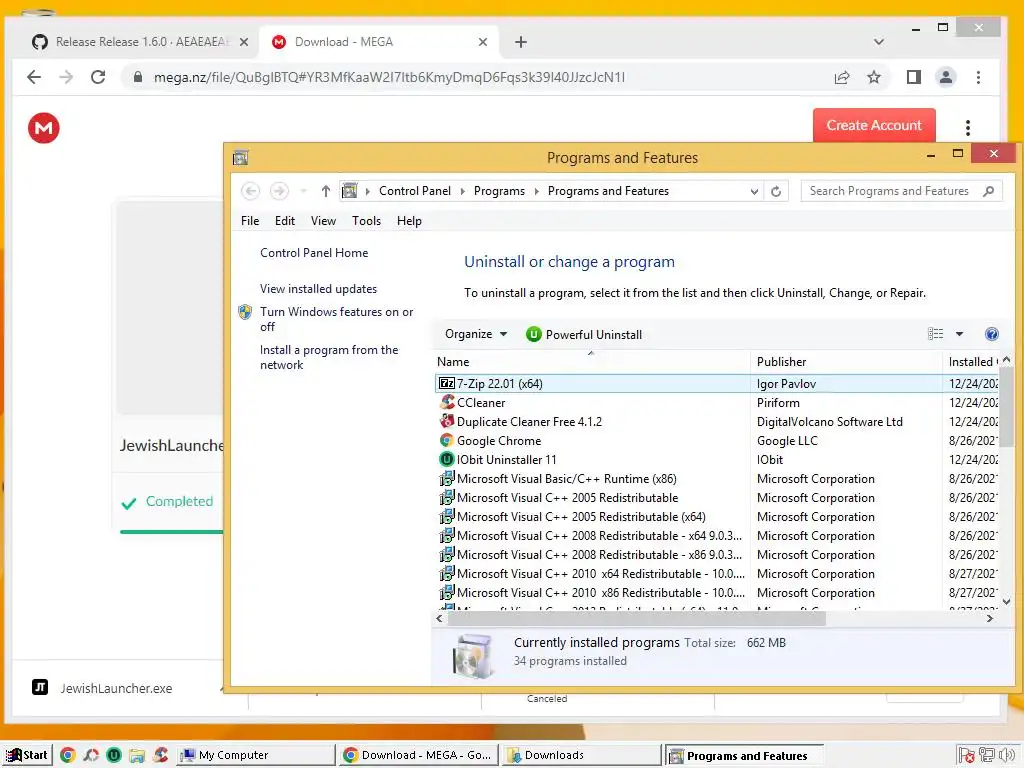Viewport: 1024px width, 768px height.
Task: Expand the Organize dropdown
Action: point(475,334)
